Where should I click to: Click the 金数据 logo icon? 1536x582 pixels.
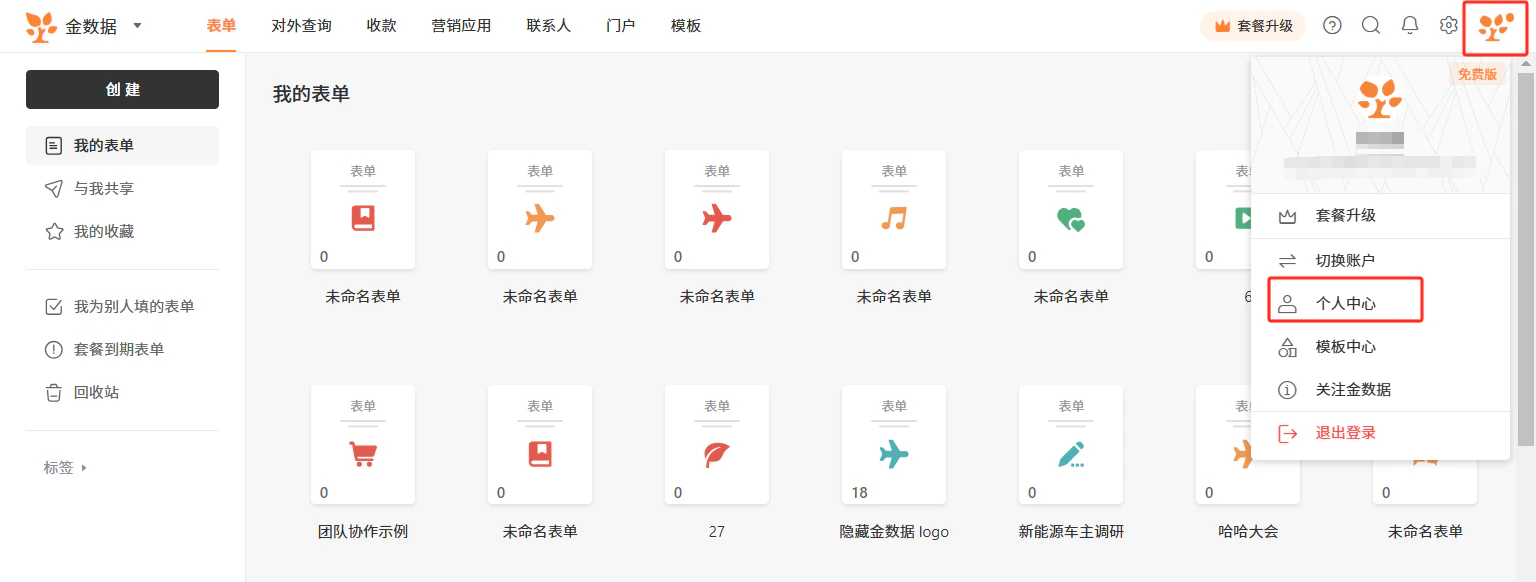42,26
